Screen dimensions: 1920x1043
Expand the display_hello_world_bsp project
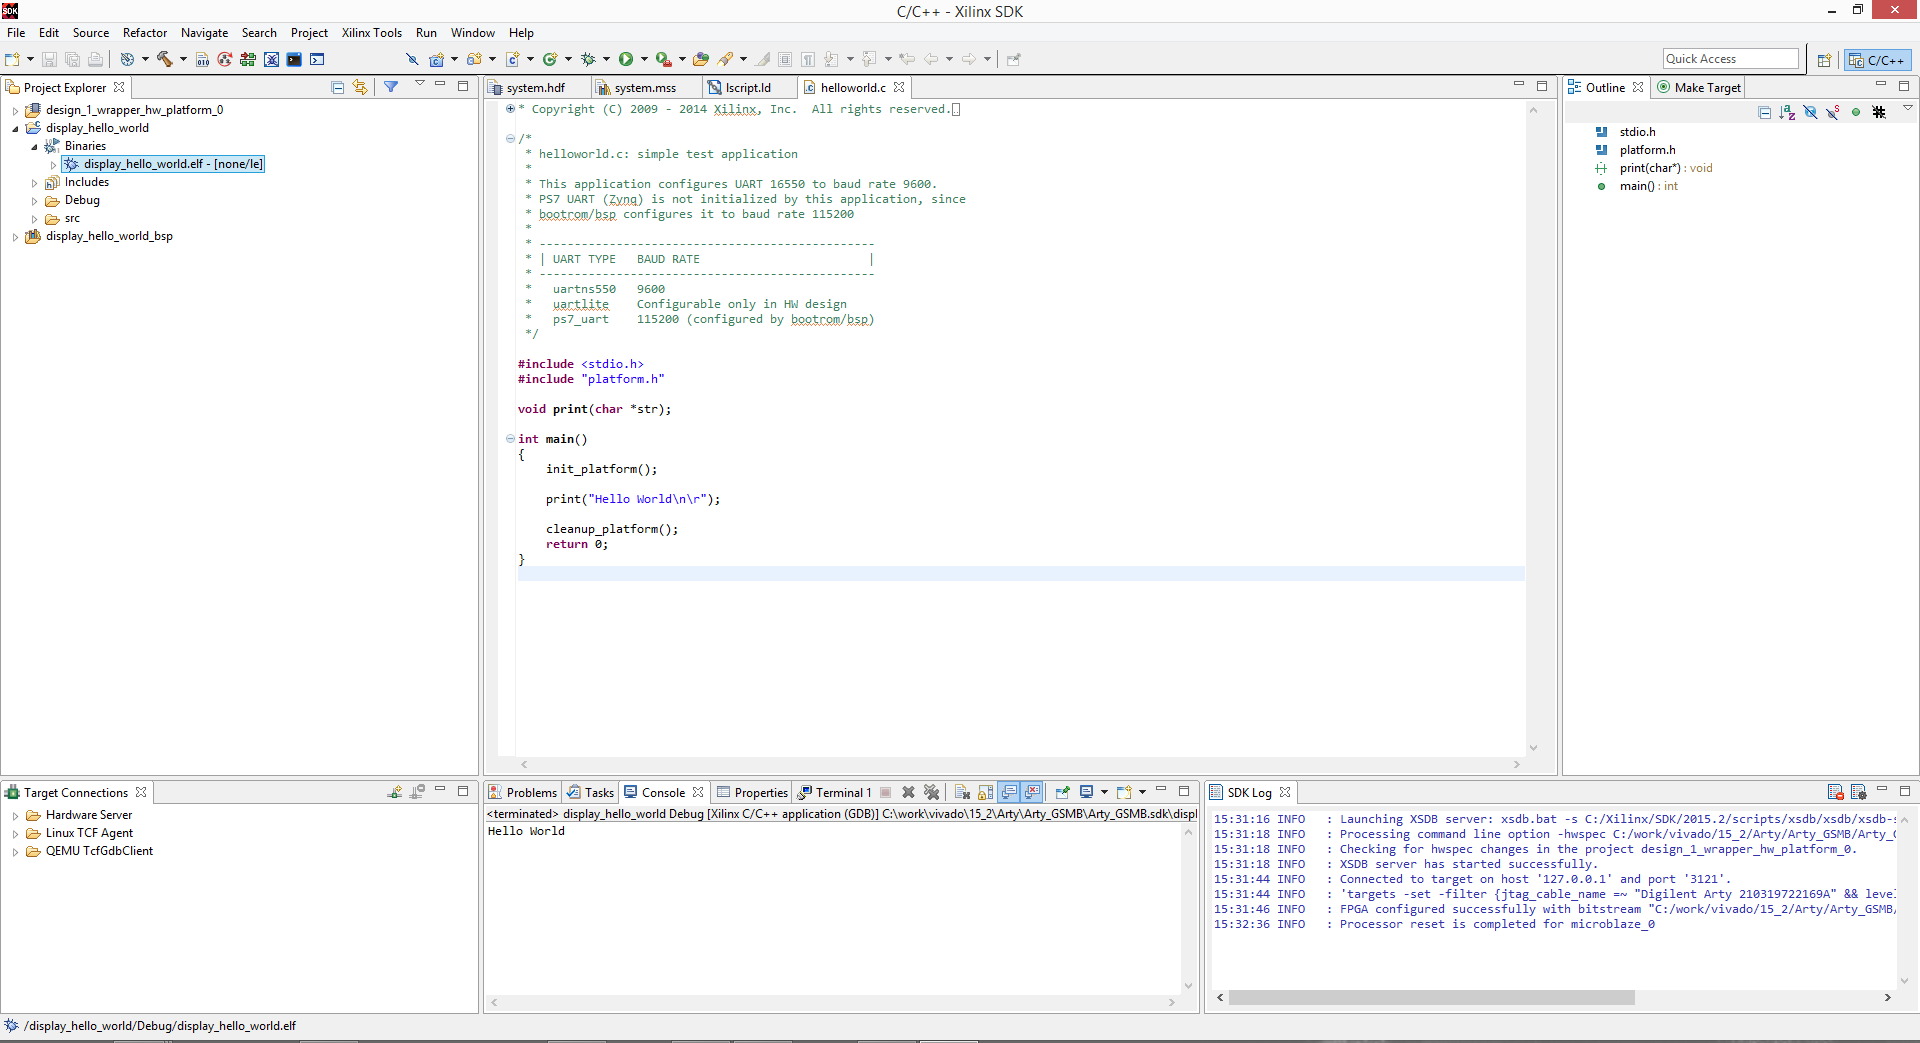pos(15,237)
